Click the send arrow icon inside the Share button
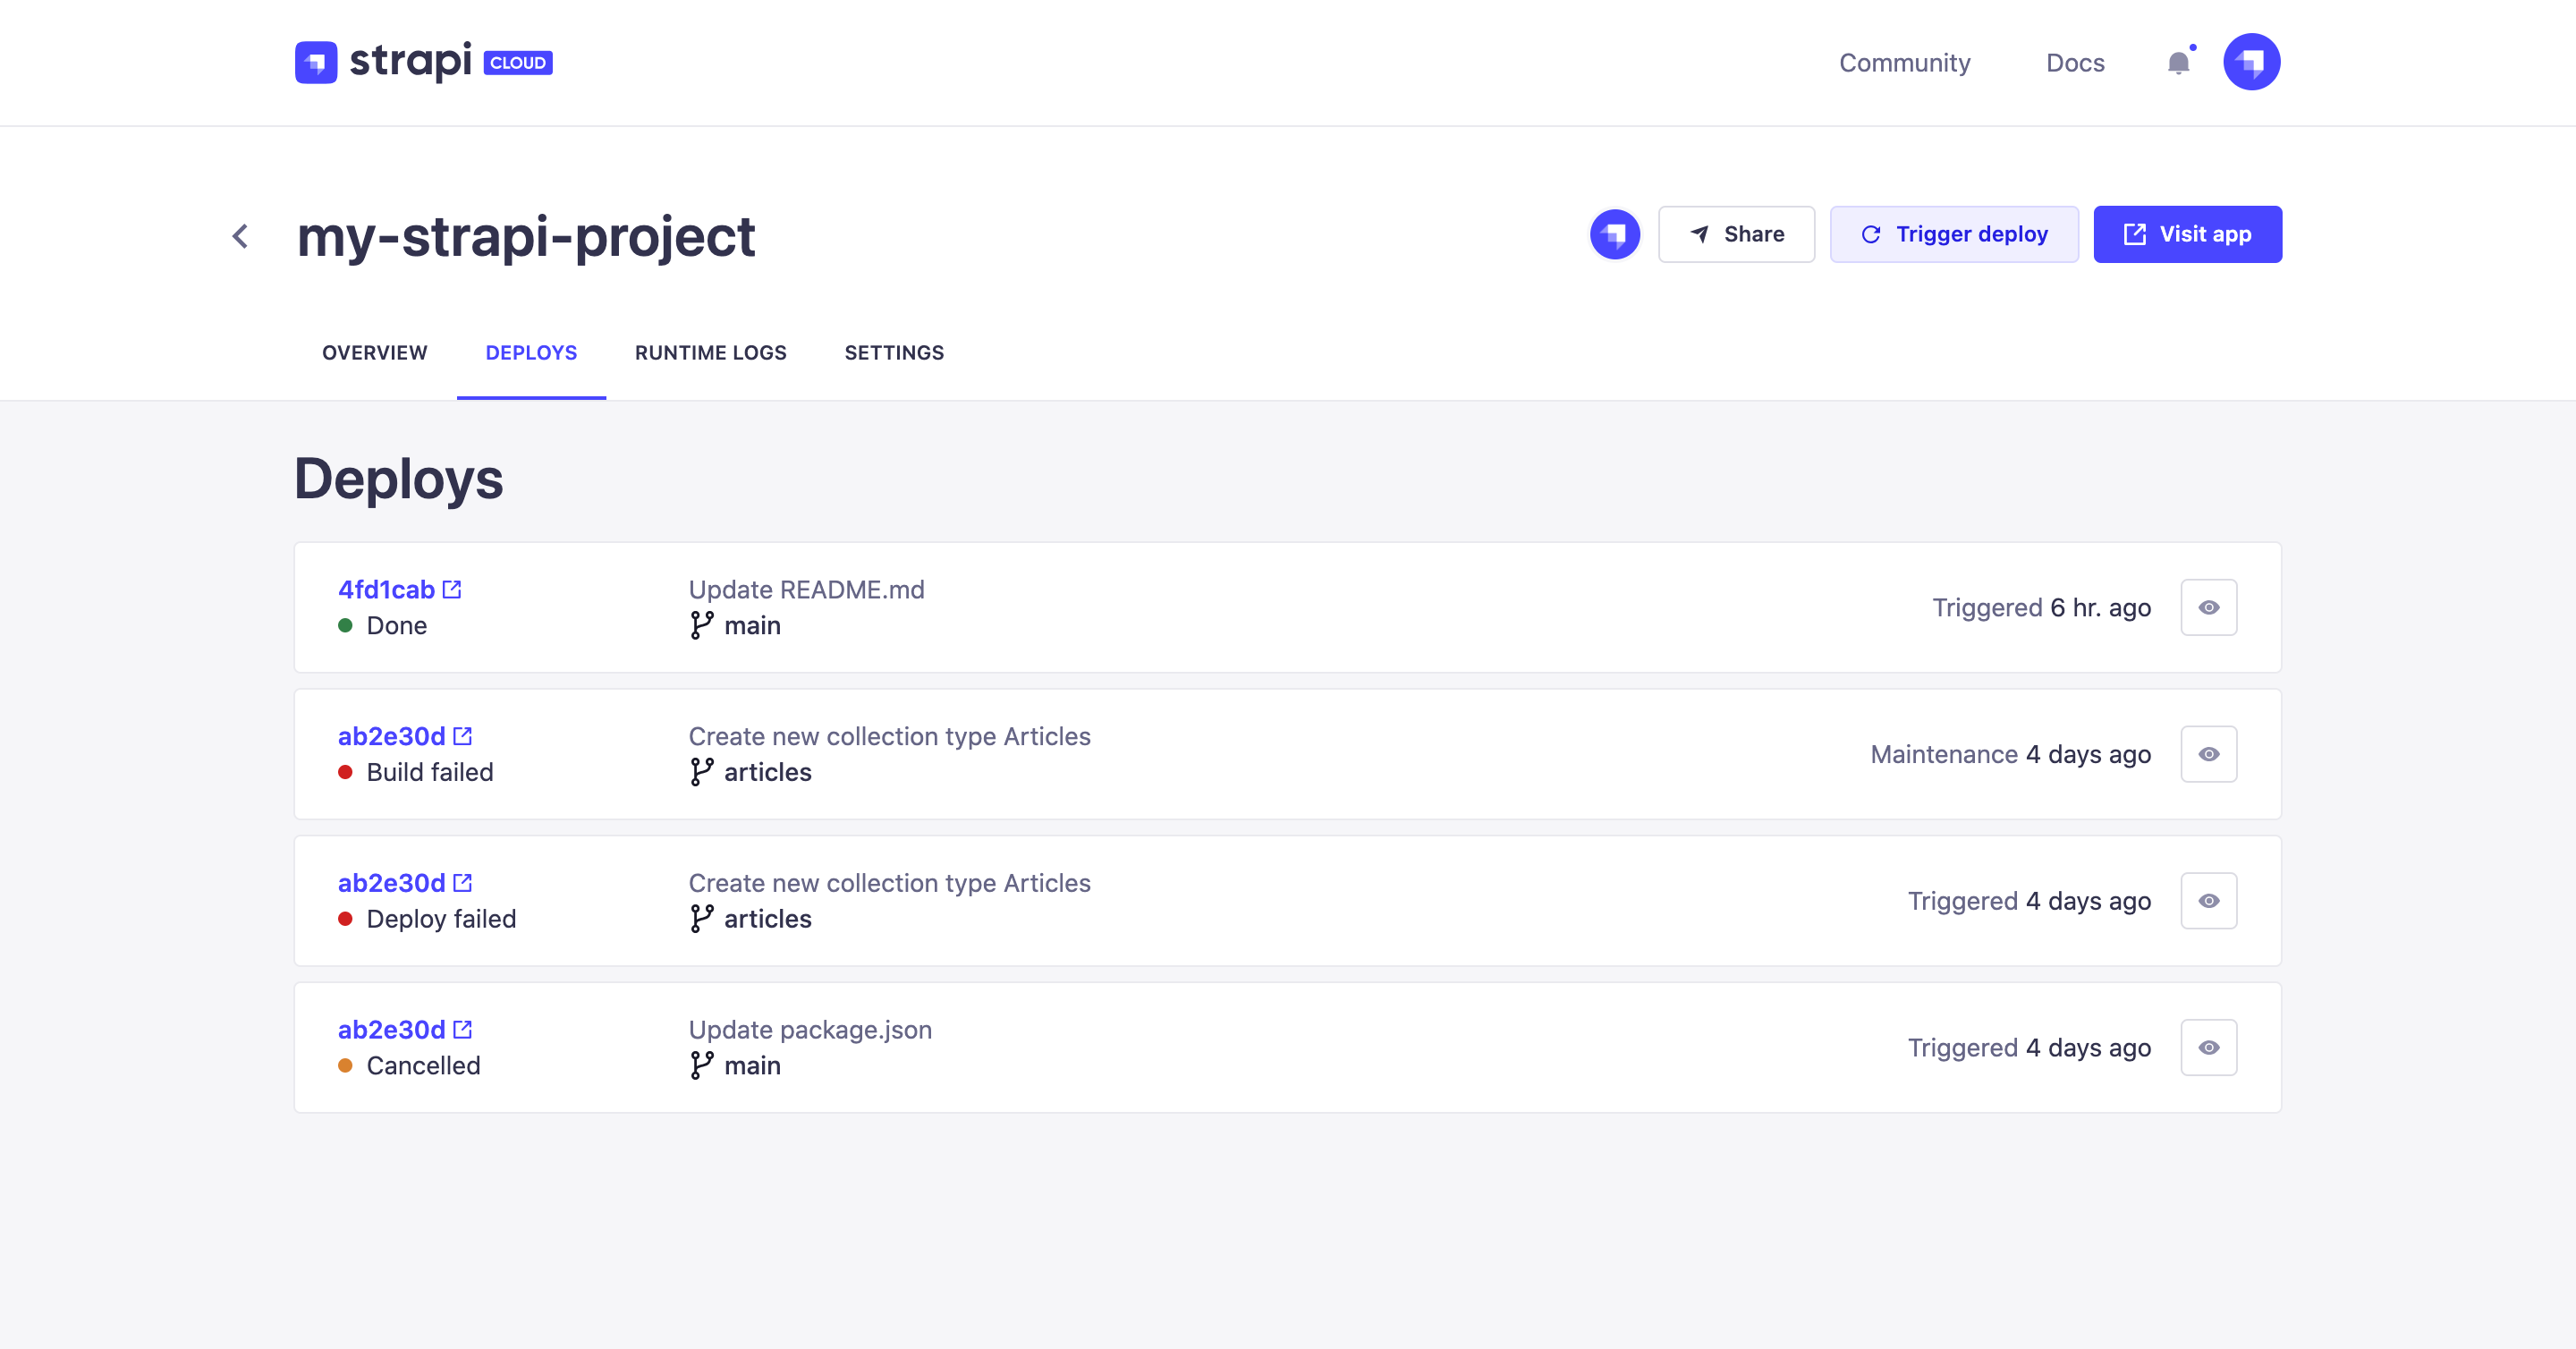The width and height of the screenshot is (2576, 1349). (x=1699, y=234)
